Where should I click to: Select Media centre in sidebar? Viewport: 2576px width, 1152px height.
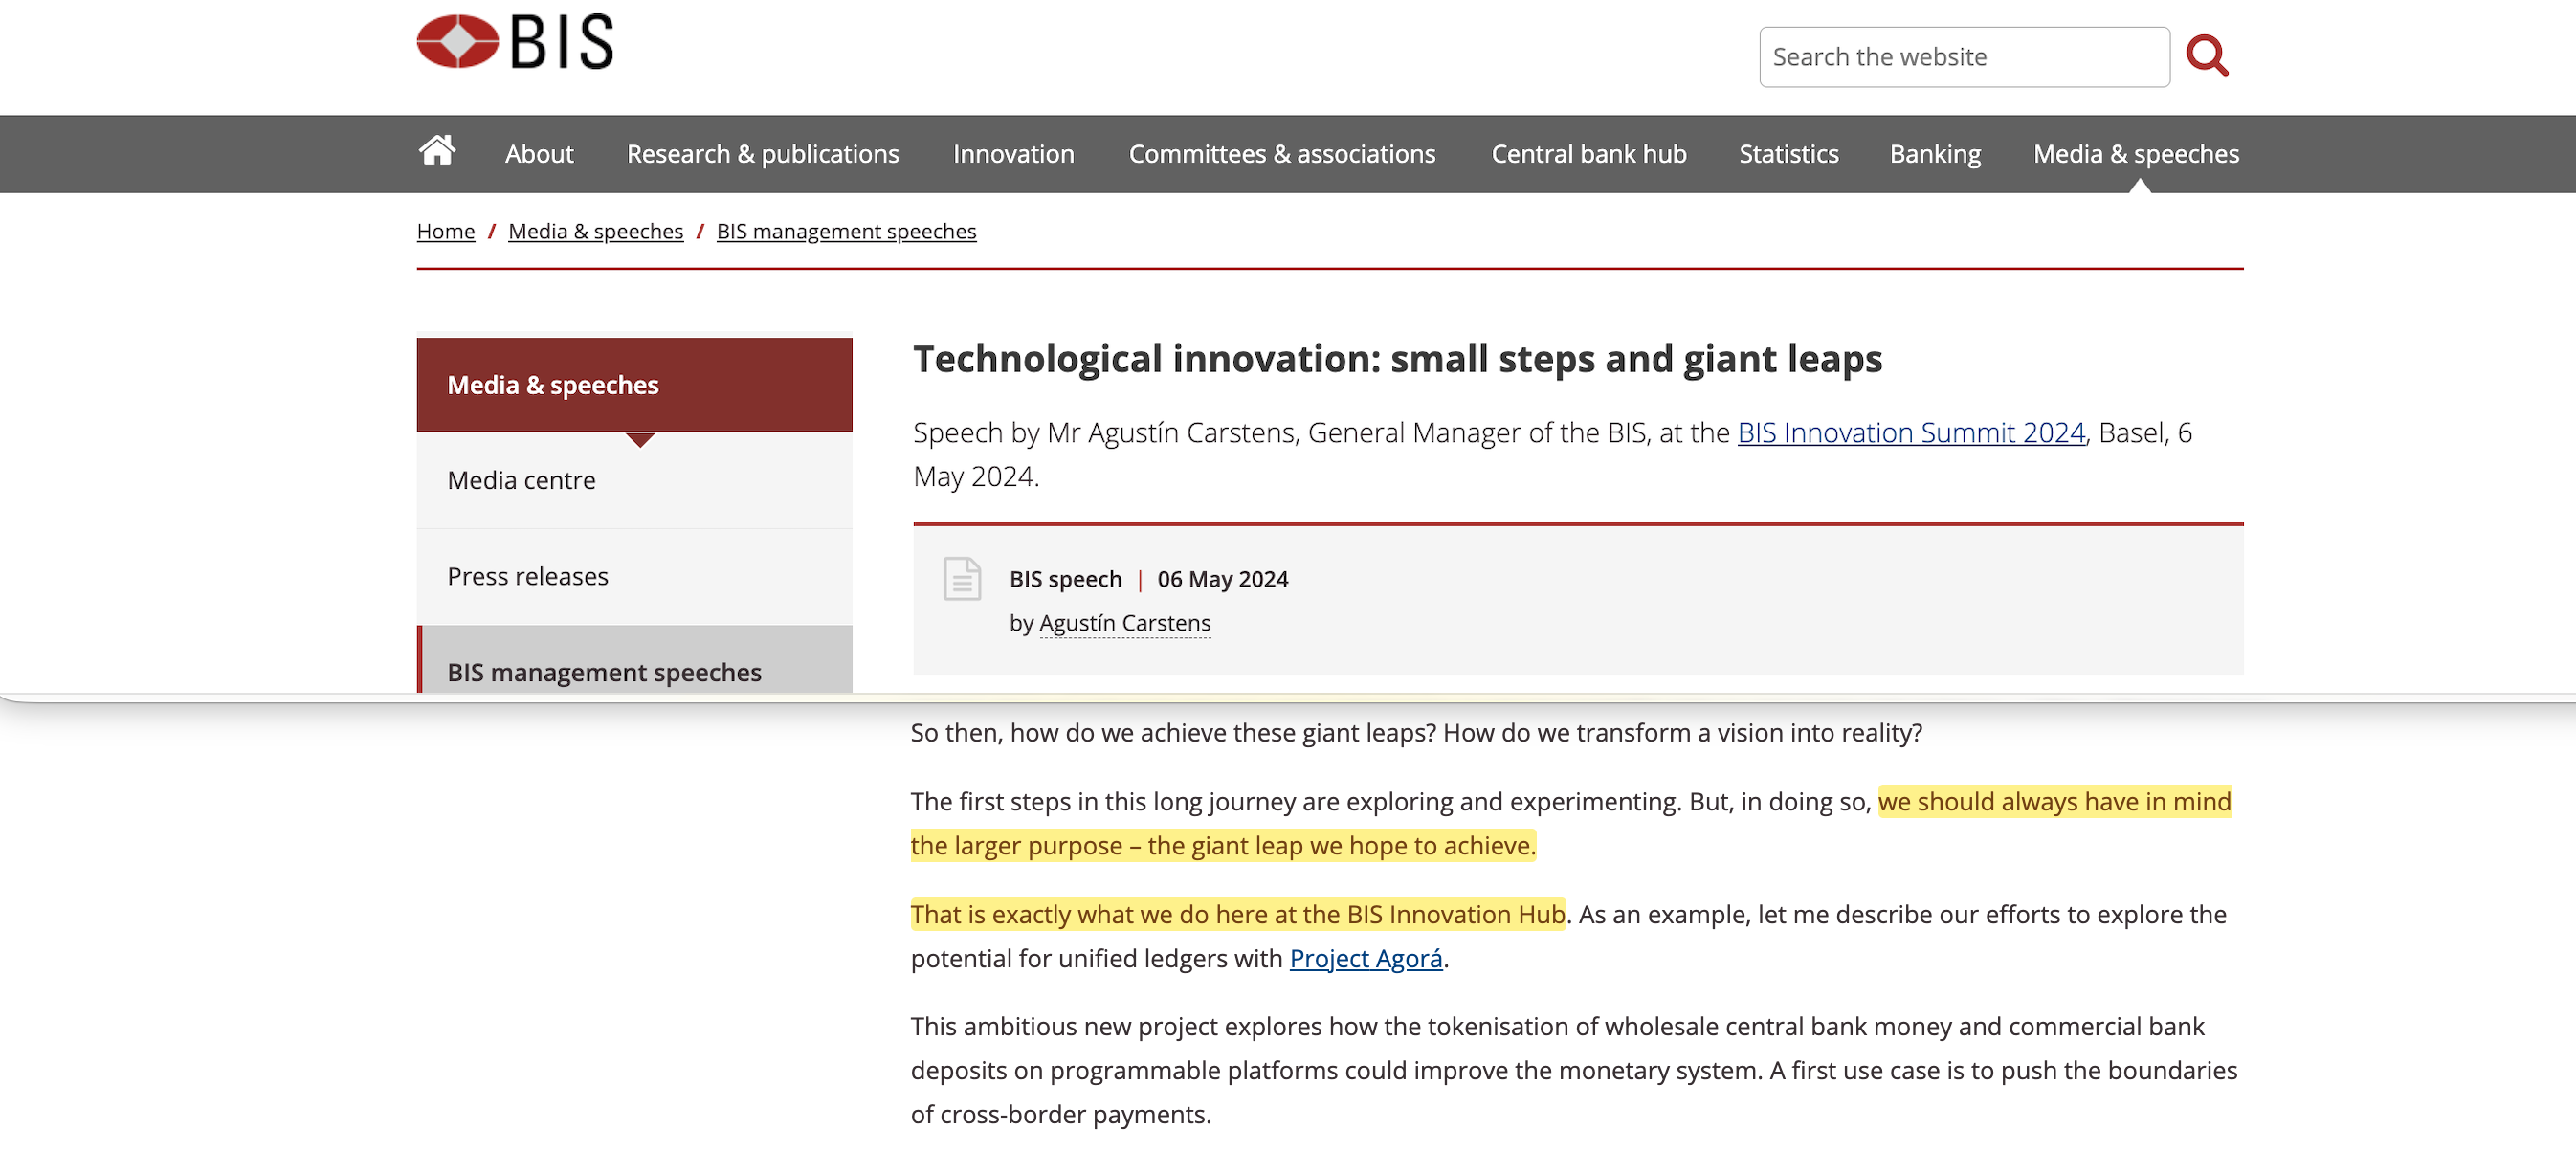click(x=521, y=480)
